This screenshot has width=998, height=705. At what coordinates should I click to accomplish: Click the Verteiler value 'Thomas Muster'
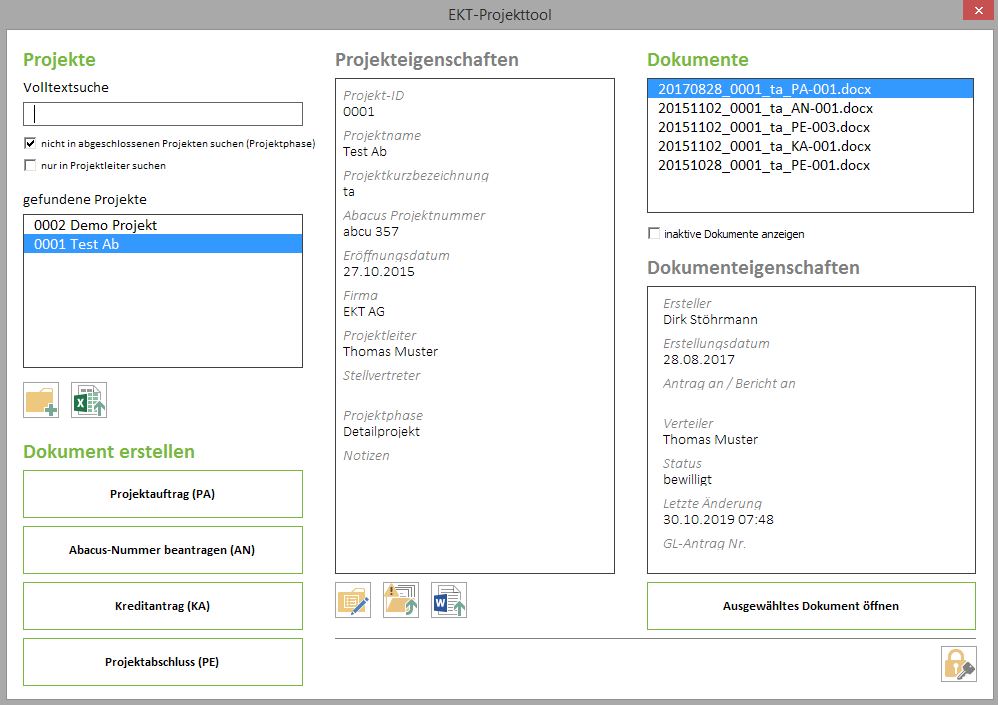(x=710, y=440)
